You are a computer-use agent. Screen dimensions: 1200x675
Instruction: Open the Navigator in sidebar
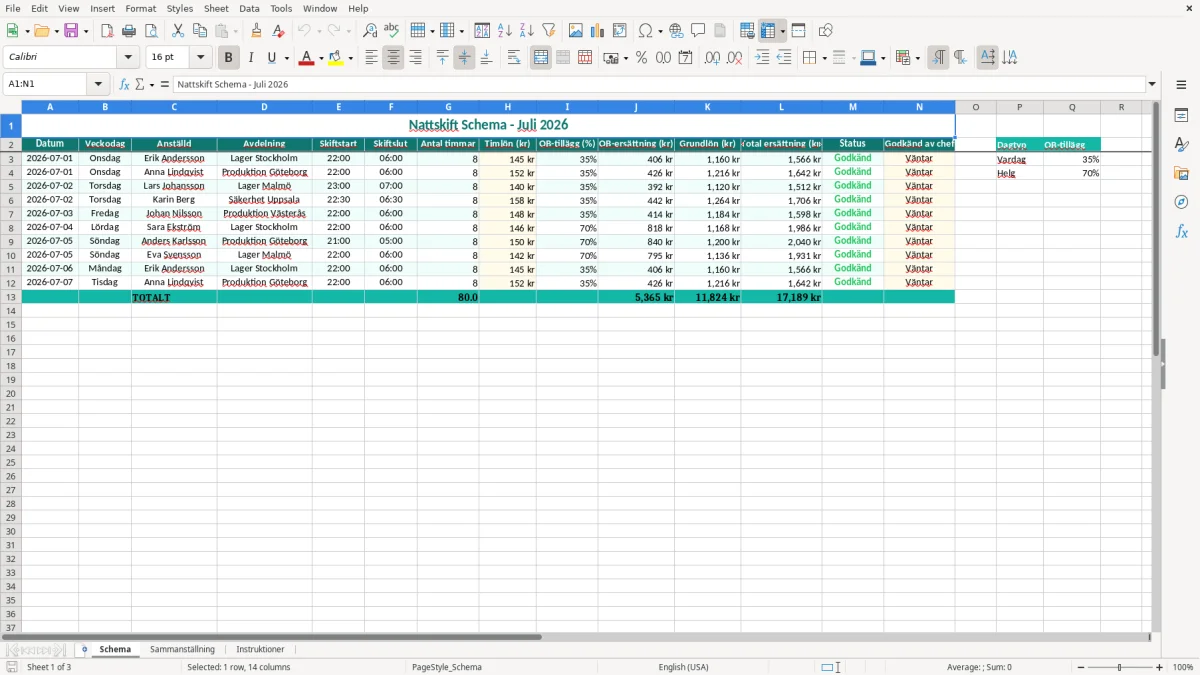tap(1181, 202)
